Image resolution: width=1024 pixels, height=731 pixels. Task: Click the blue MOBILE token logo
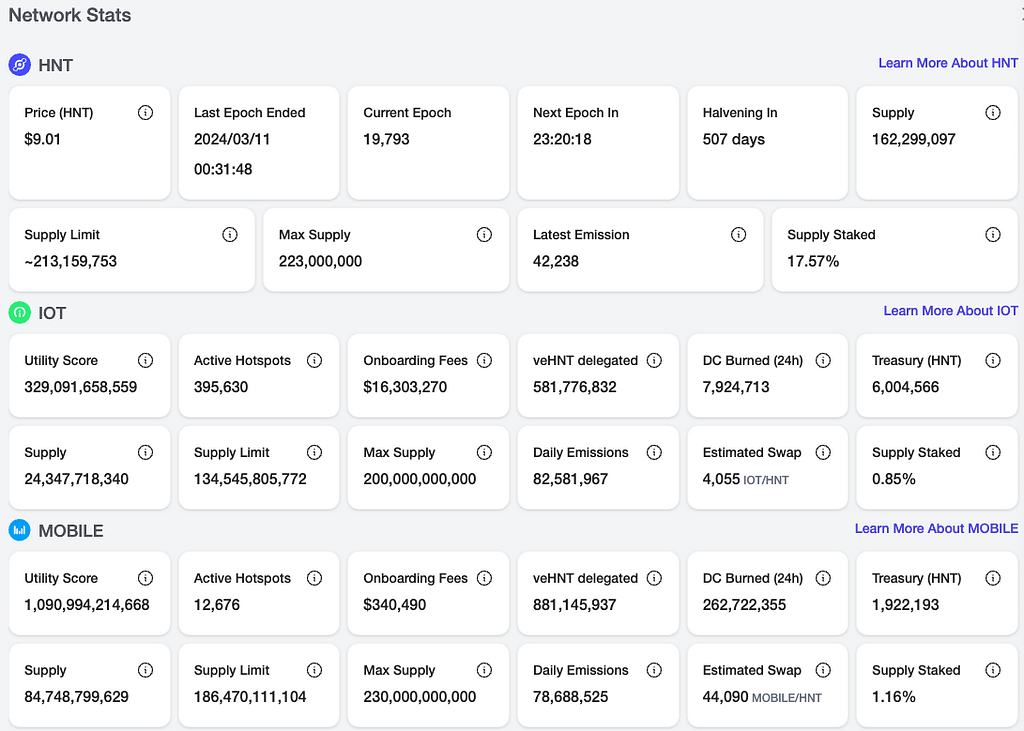point(20,530)
